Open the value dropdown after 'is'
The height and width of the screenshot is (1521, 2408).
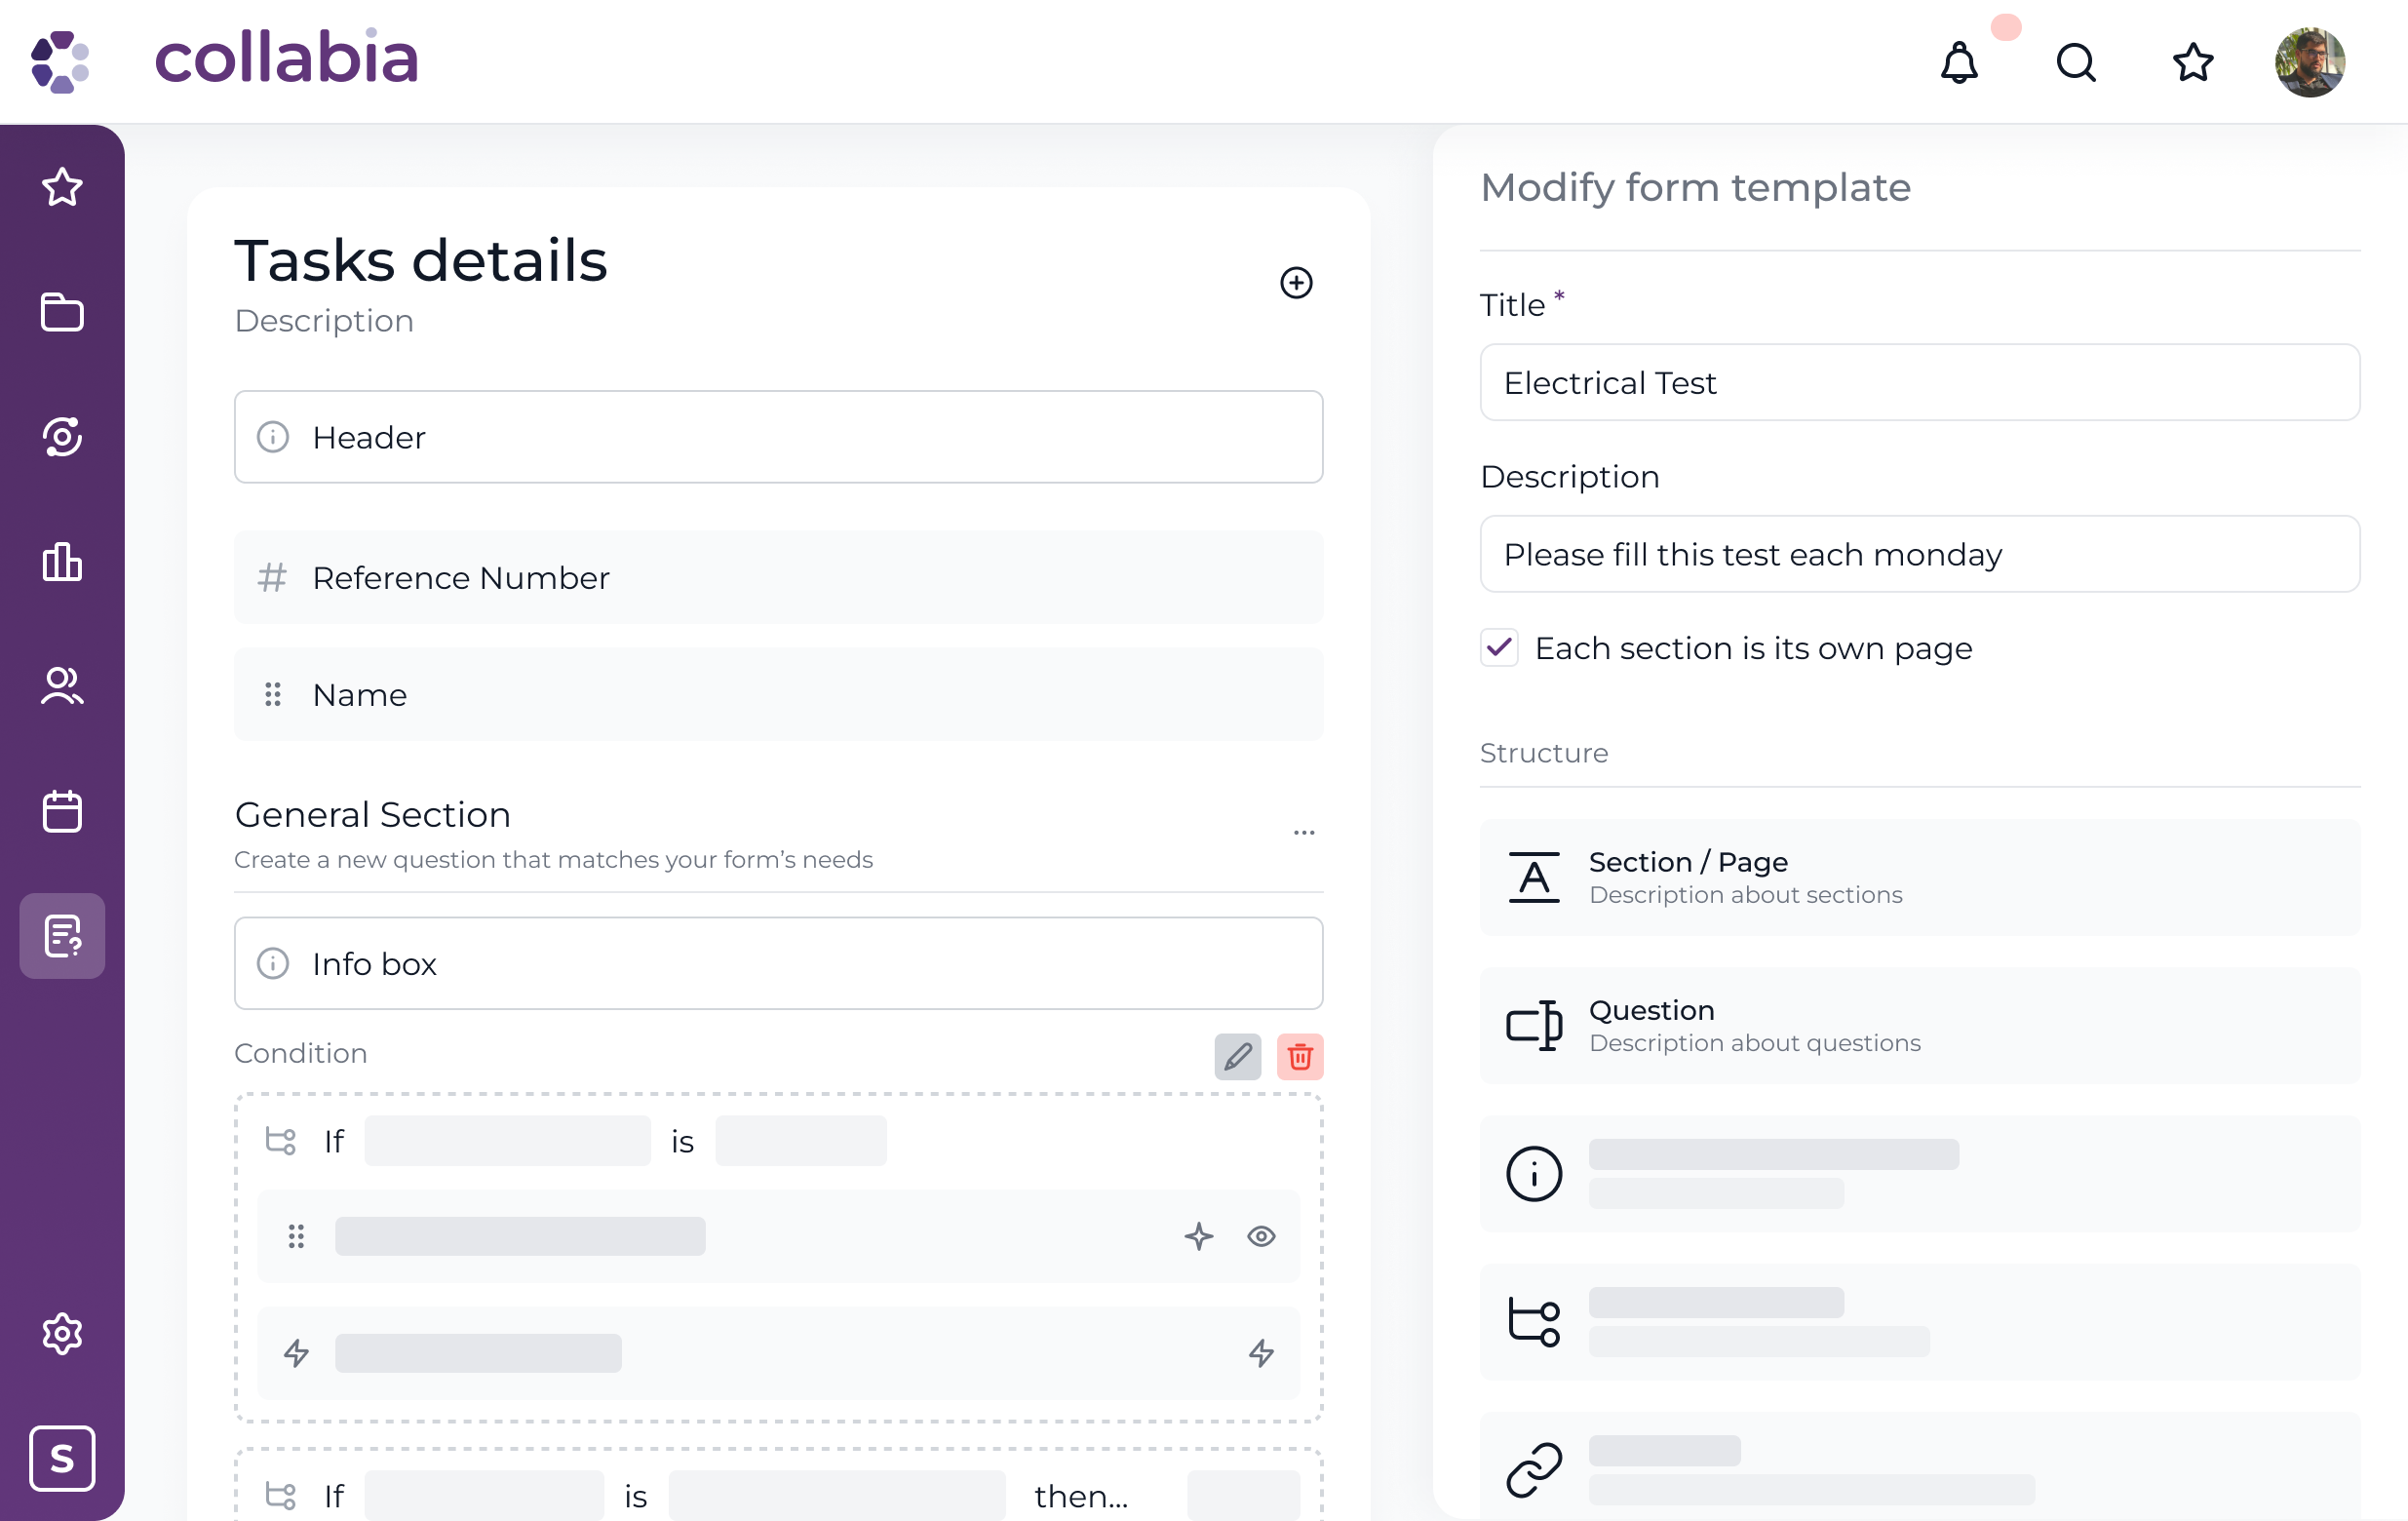(x=800, y=1141)
